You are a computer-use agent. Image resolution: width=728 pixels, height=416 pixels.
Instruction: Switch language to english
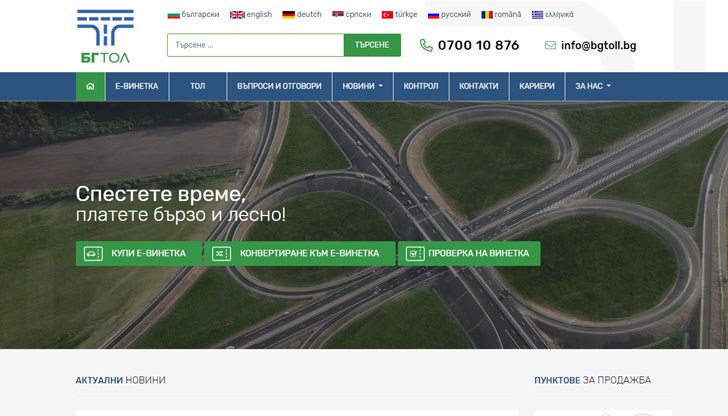(x=259, y=14)
